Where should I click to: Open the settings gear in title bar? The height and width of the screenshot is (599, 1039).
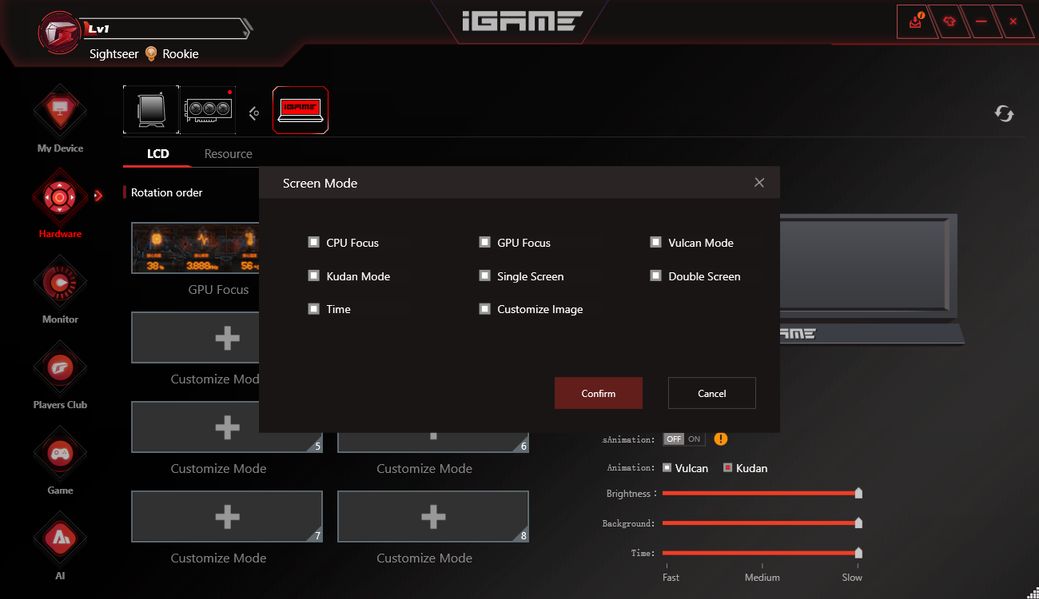[949, 21]
